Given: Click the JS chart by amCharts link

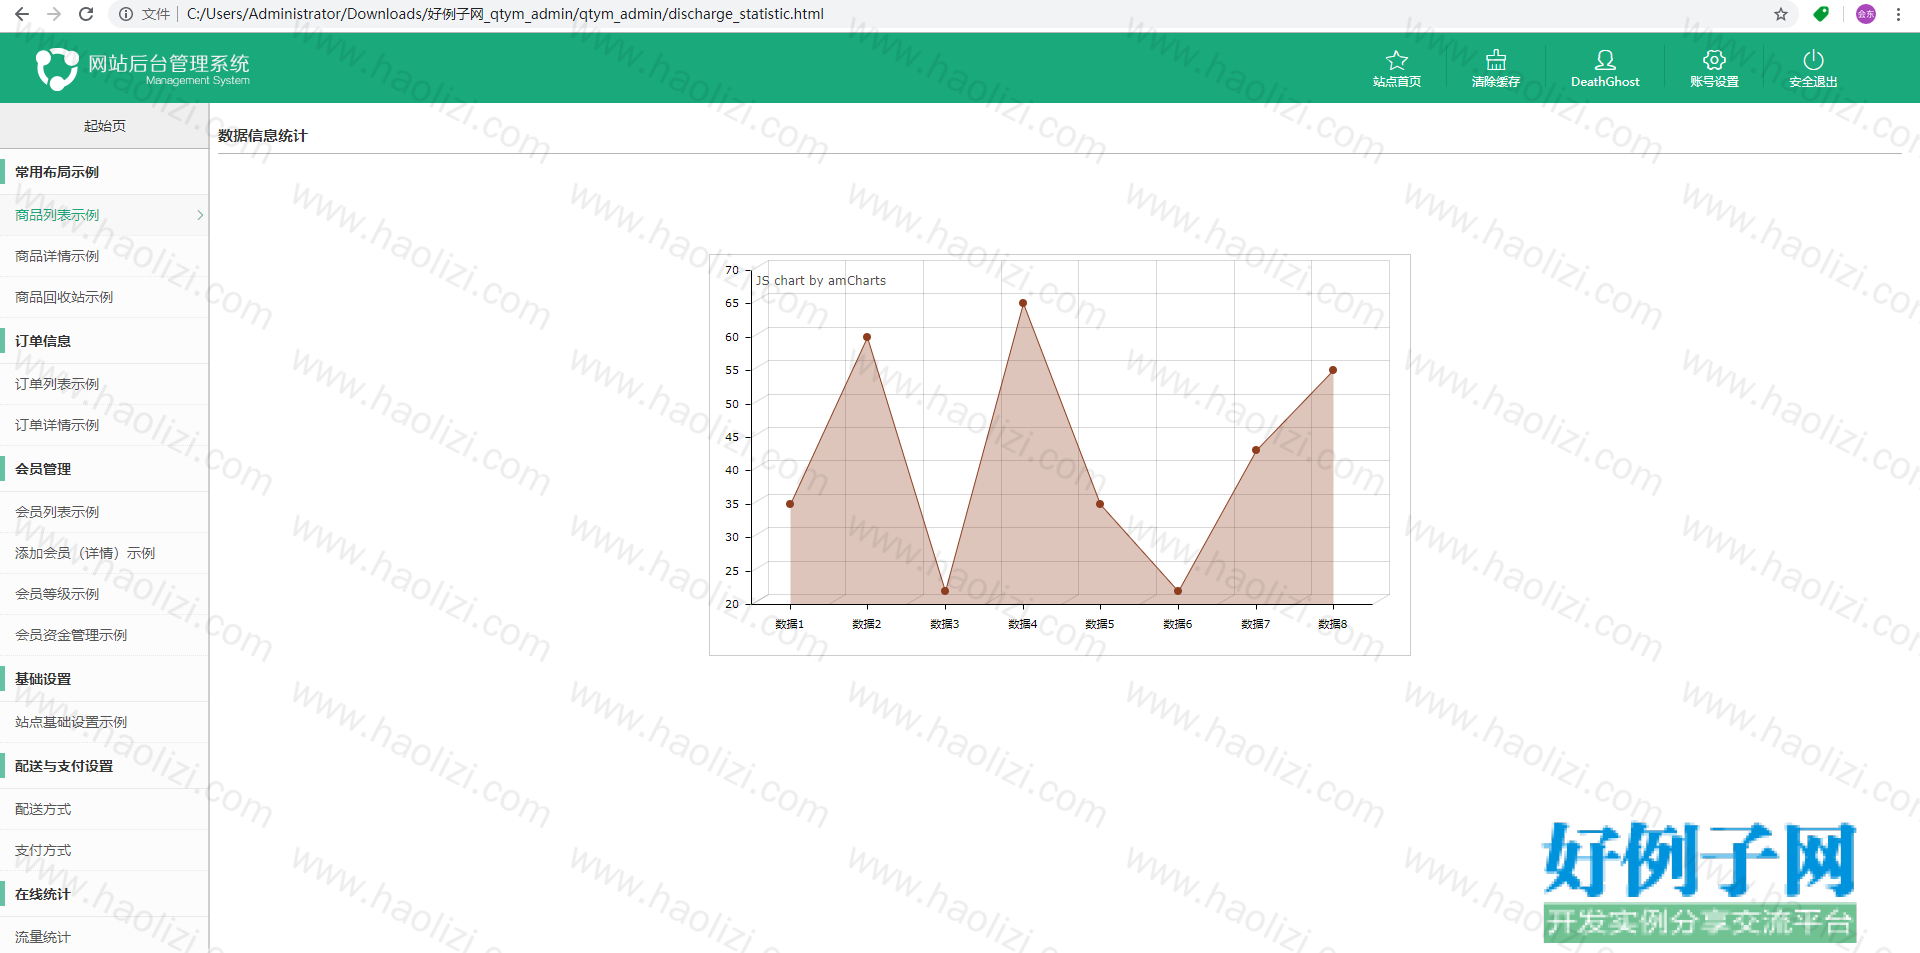Looking at the screenshot, I should coord(821,281).
